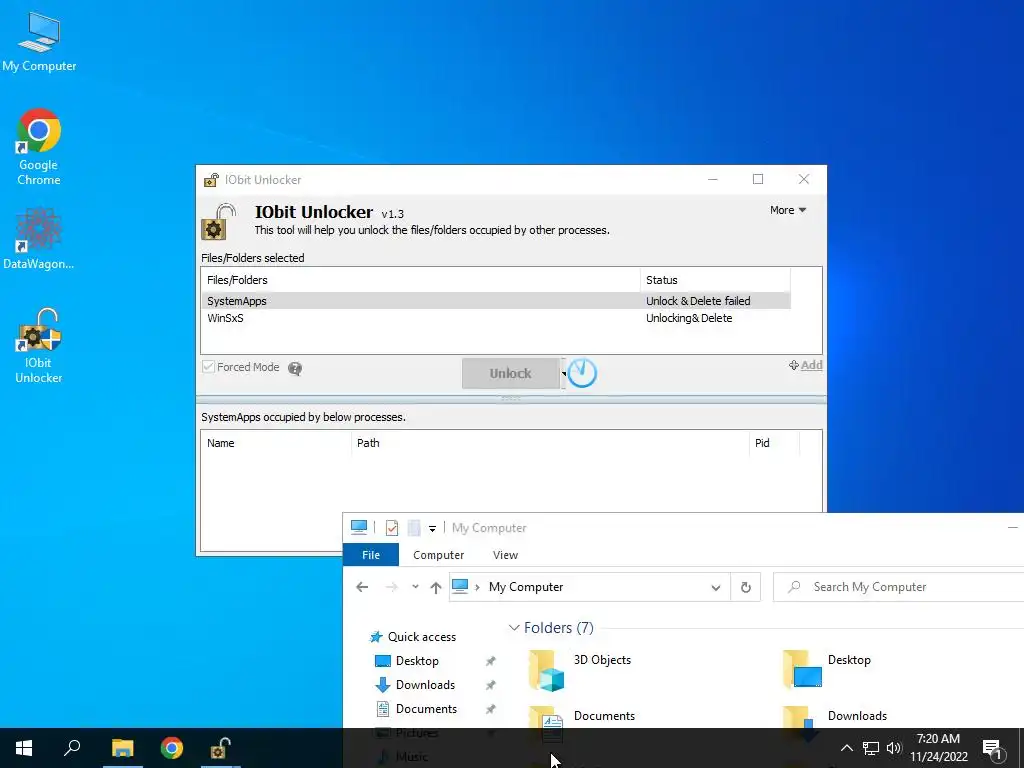1024x768 pixels.
Task: Click the IObit Unlocker padlock logo
Action: [218, 222]
